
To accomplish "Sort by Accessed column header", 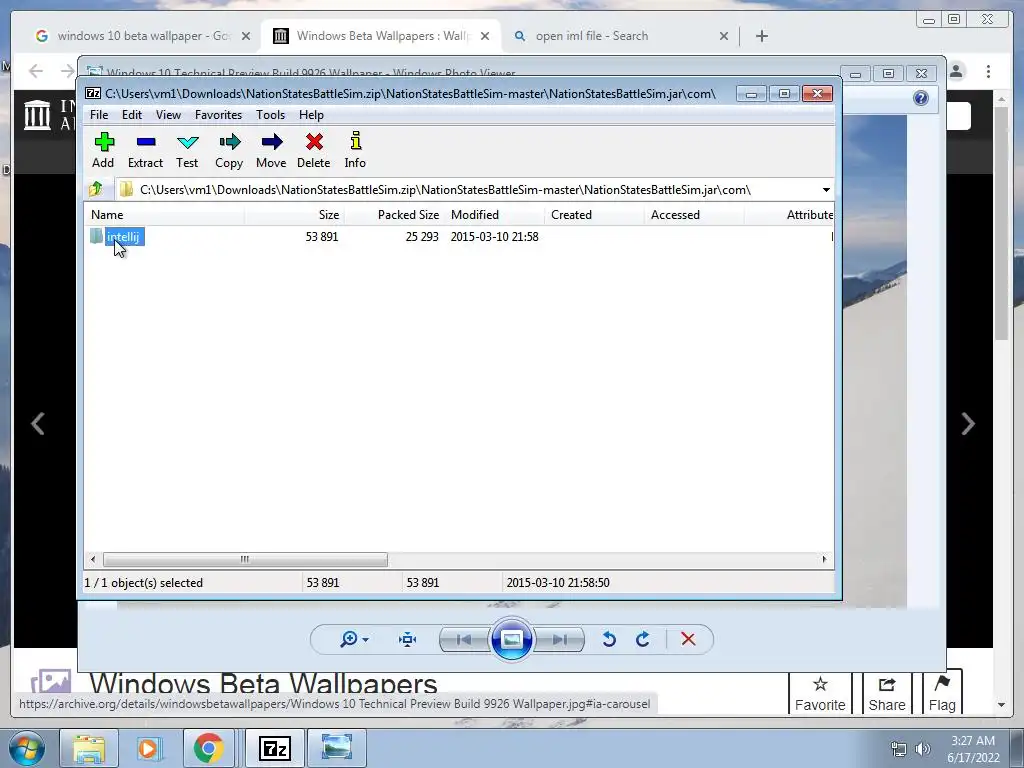I will (694, 215).
